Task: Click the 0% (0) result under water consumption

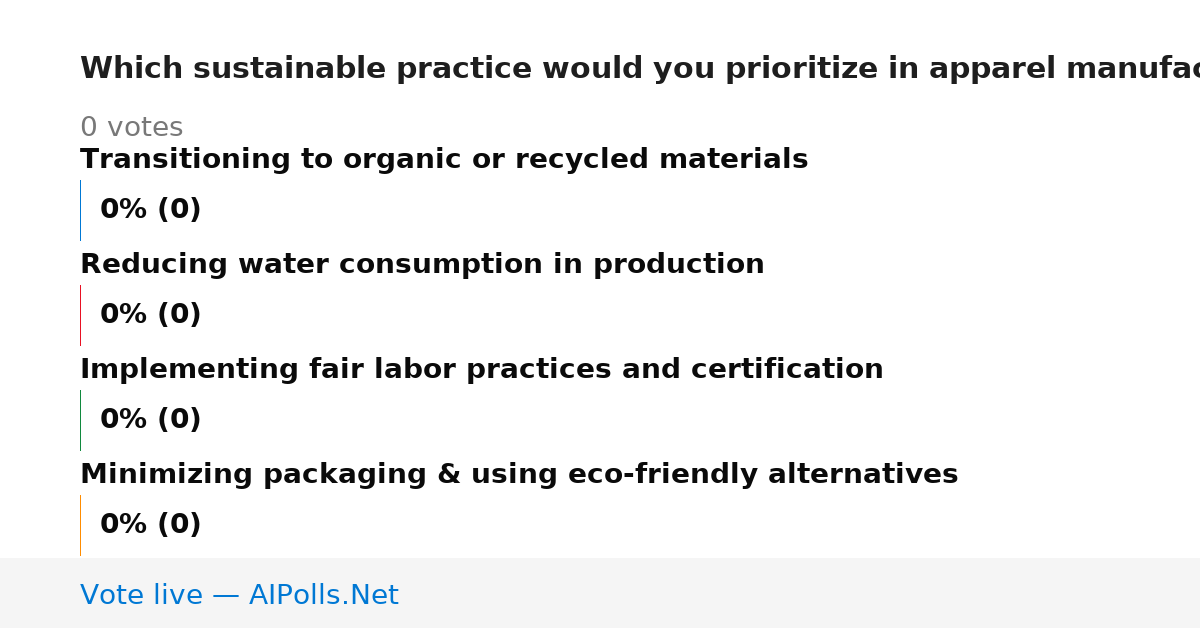Action: 151,315
